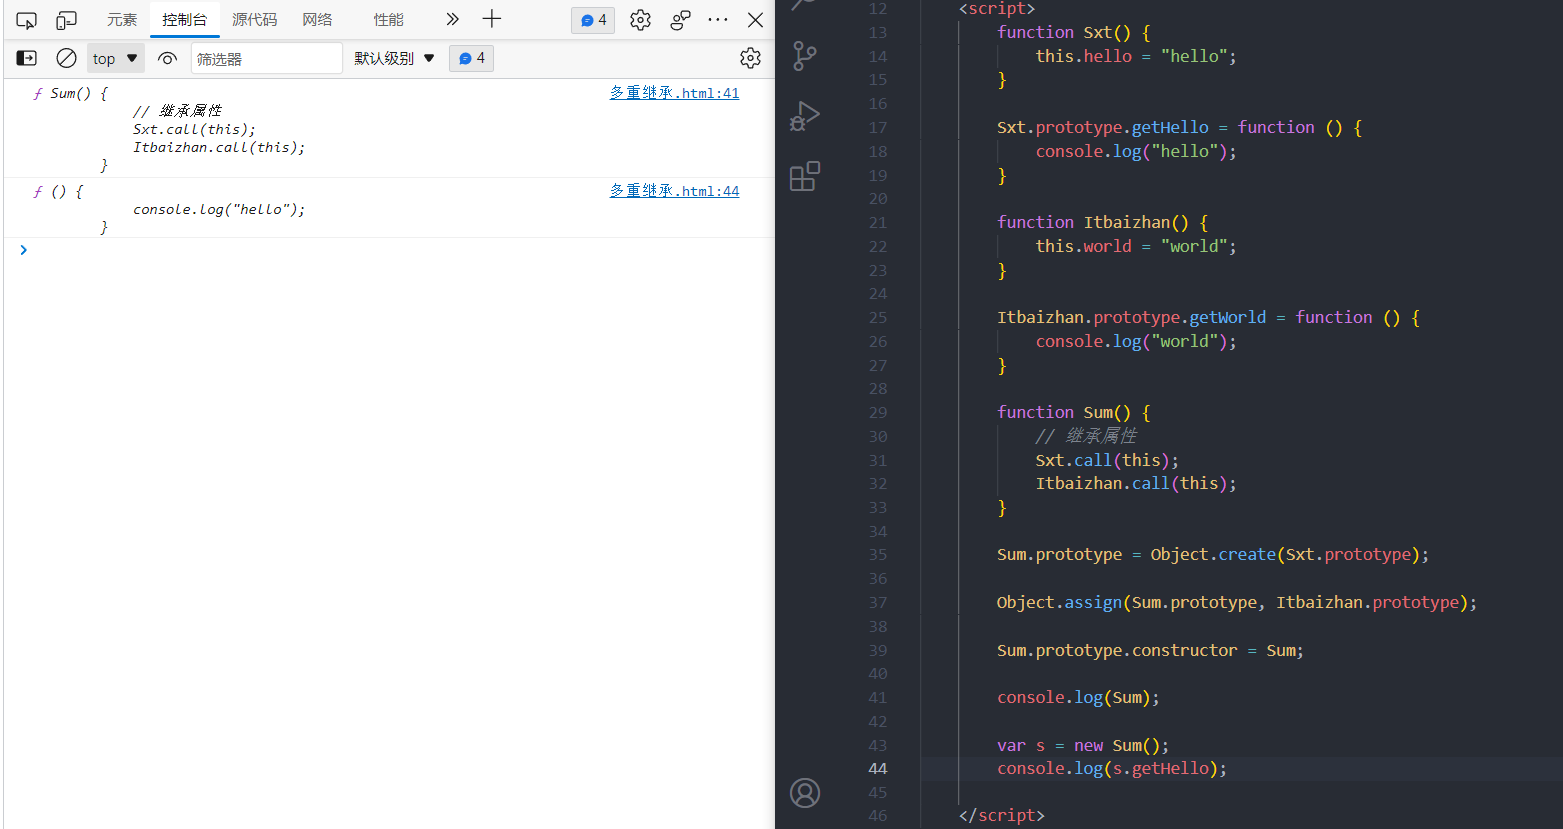Click 'Sum.prototype.constructor = Sum;' line
Screen dimensions: 1563x829
pyautogui.click(x=1150, y=651)
